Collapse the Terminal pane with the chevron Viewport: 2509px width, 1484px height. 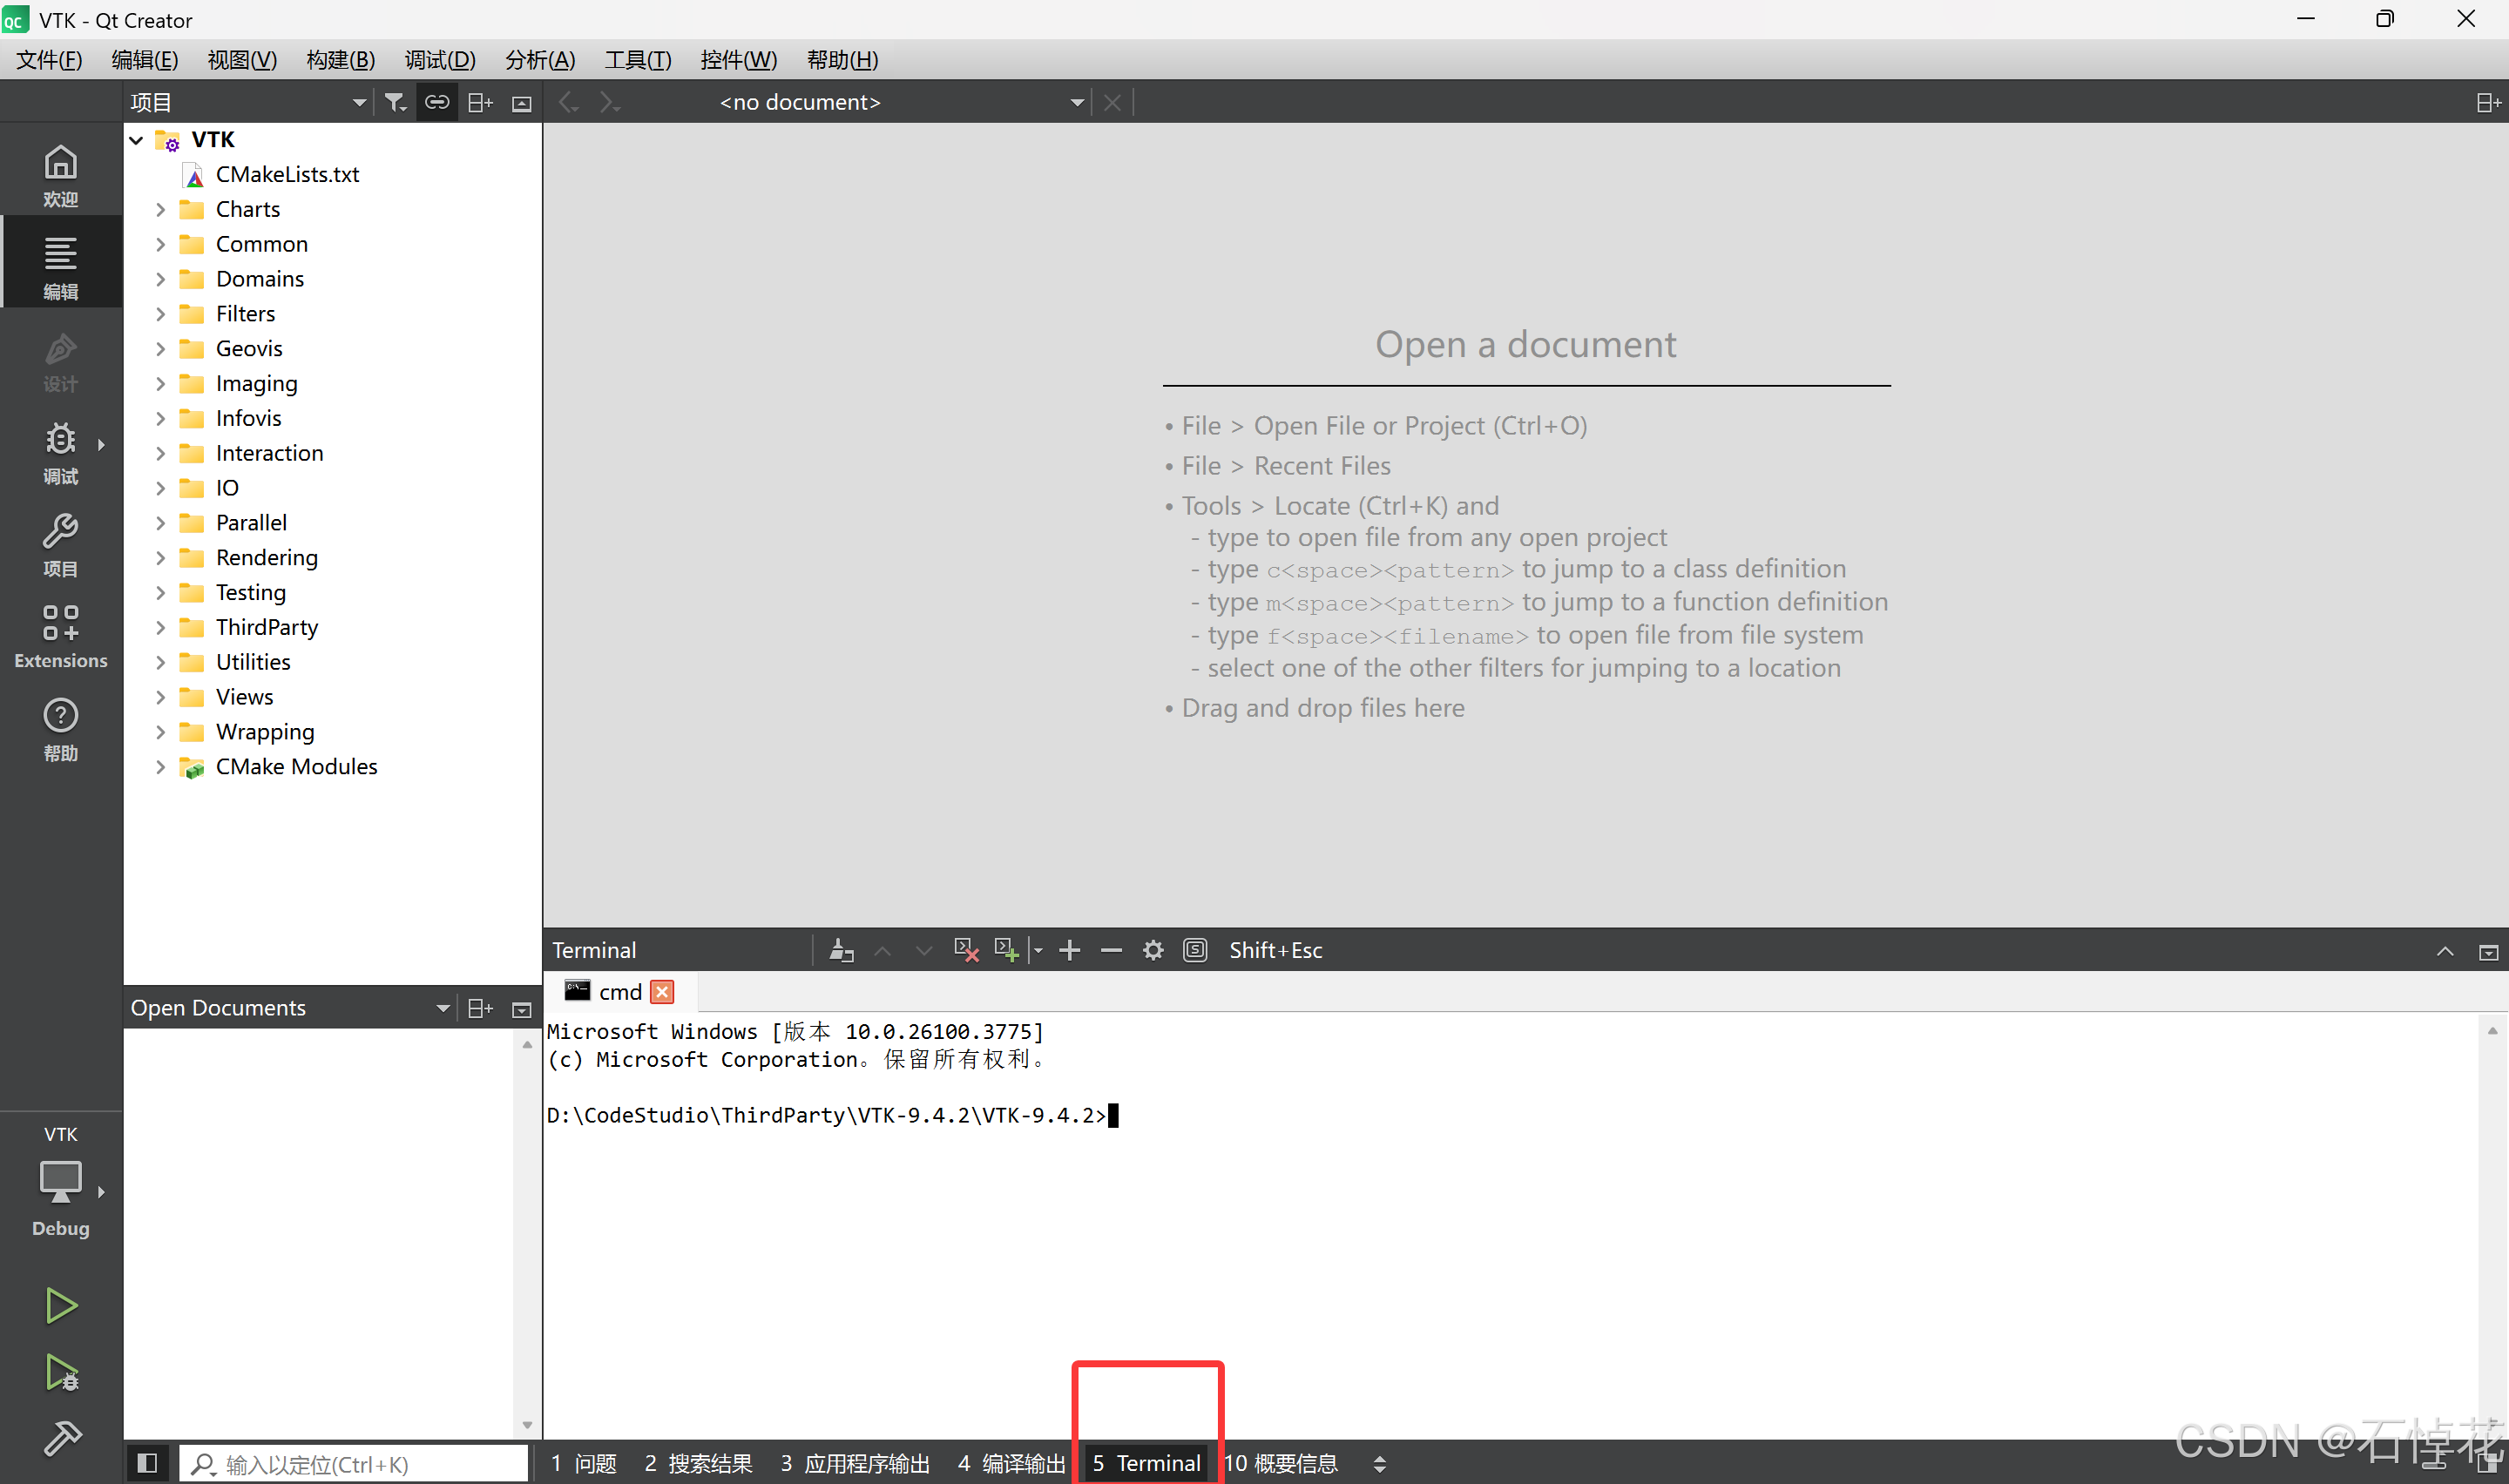tap(2445, 951)
